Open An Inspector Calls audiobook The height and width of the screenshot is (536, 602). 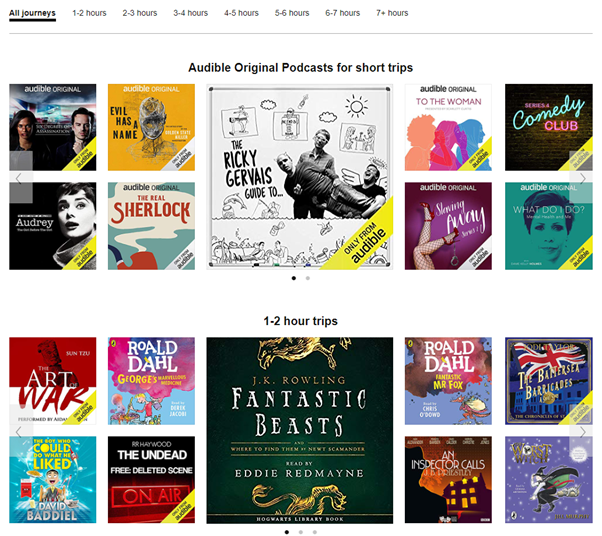pos(448,480)
